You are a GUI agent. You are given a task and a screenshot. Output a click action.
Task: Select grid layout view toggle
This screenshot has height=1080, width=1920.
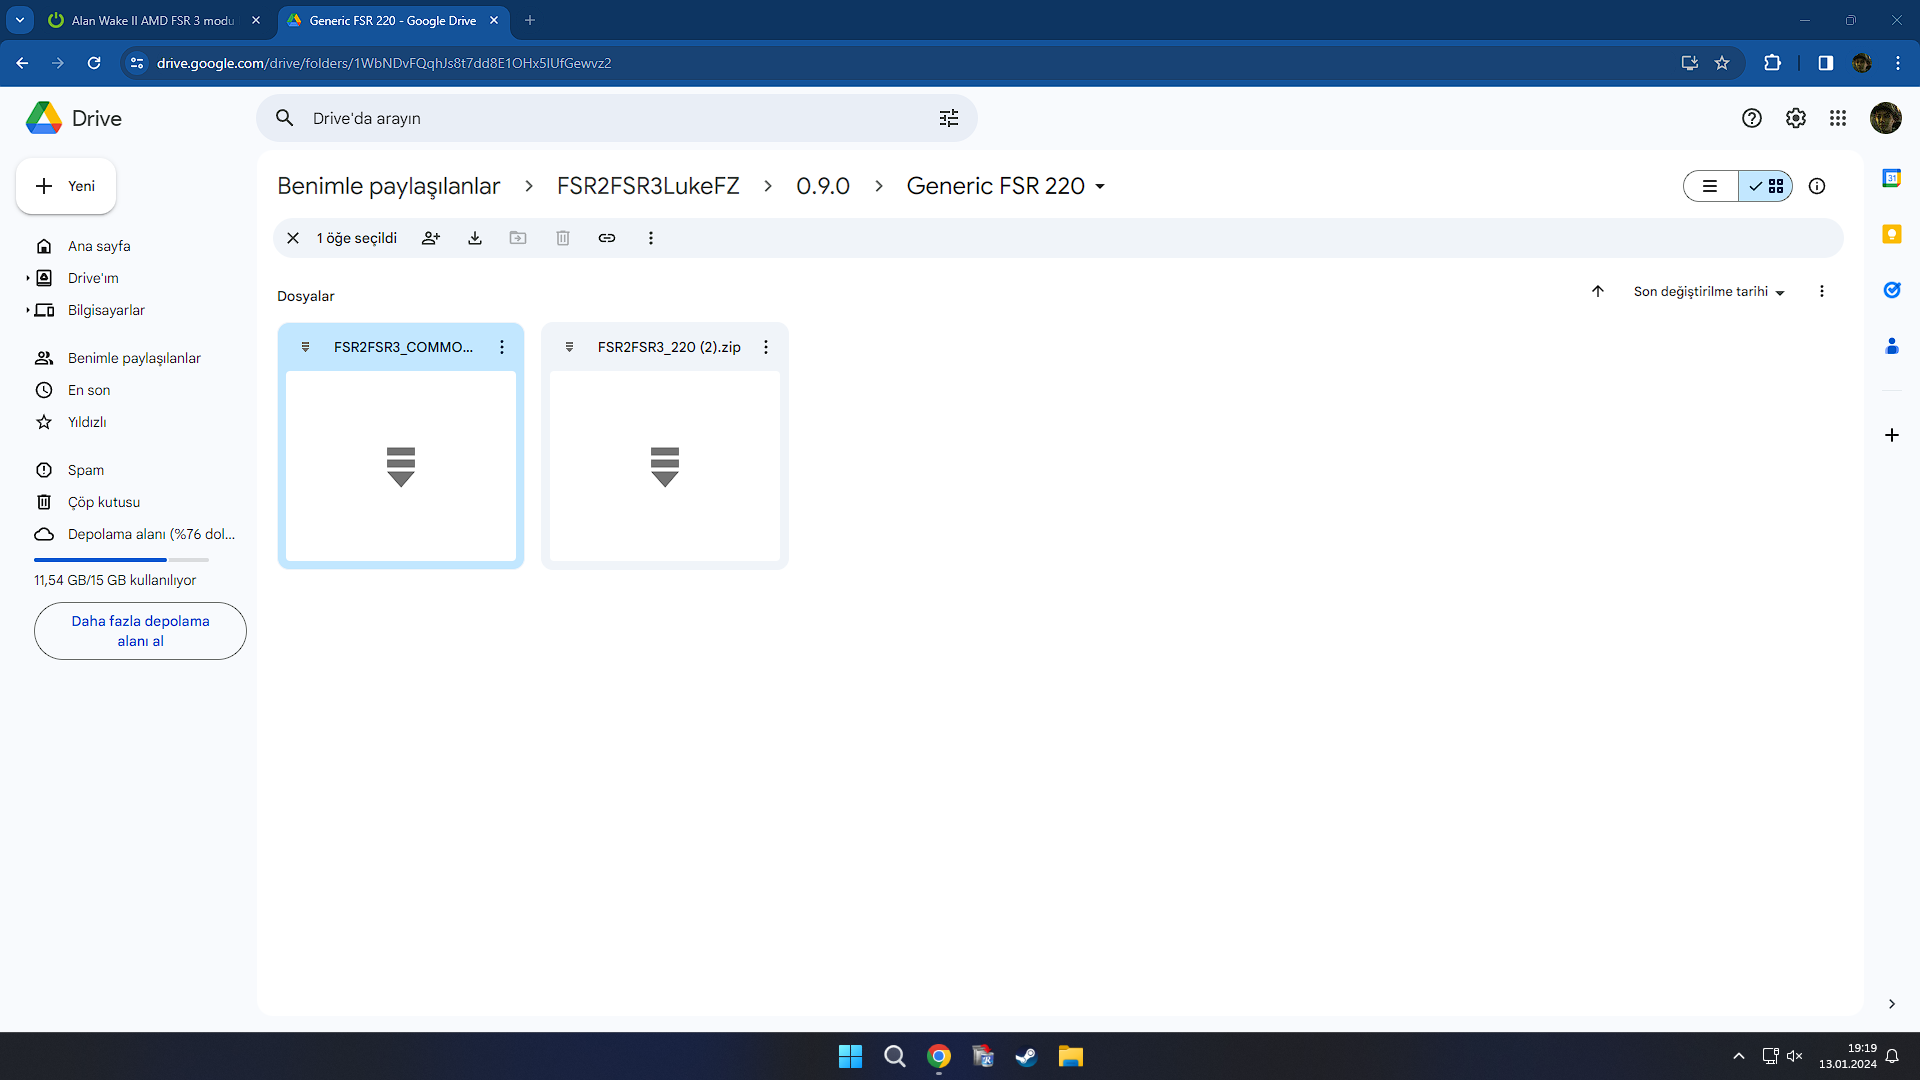click(1766, 186)
